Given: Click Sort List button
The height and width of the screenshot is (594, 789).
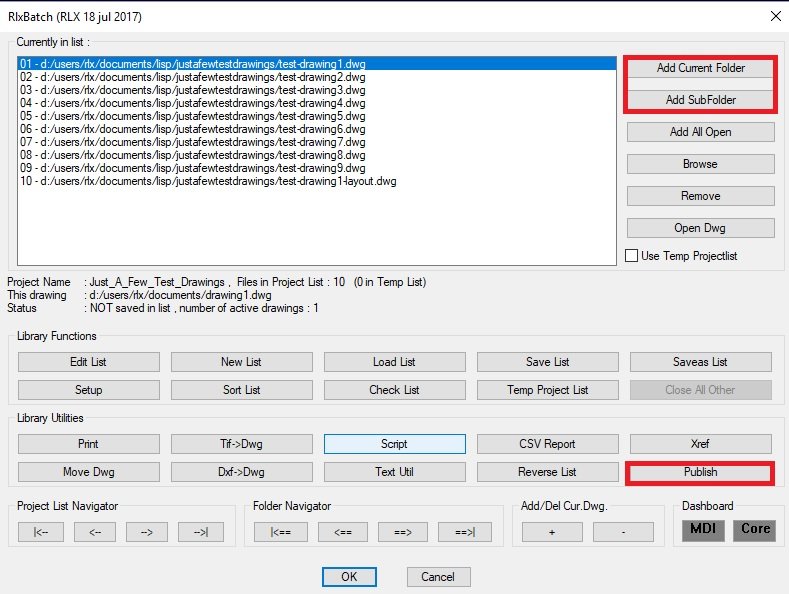Looking at the screenshot, I should [x=242, y=390].
